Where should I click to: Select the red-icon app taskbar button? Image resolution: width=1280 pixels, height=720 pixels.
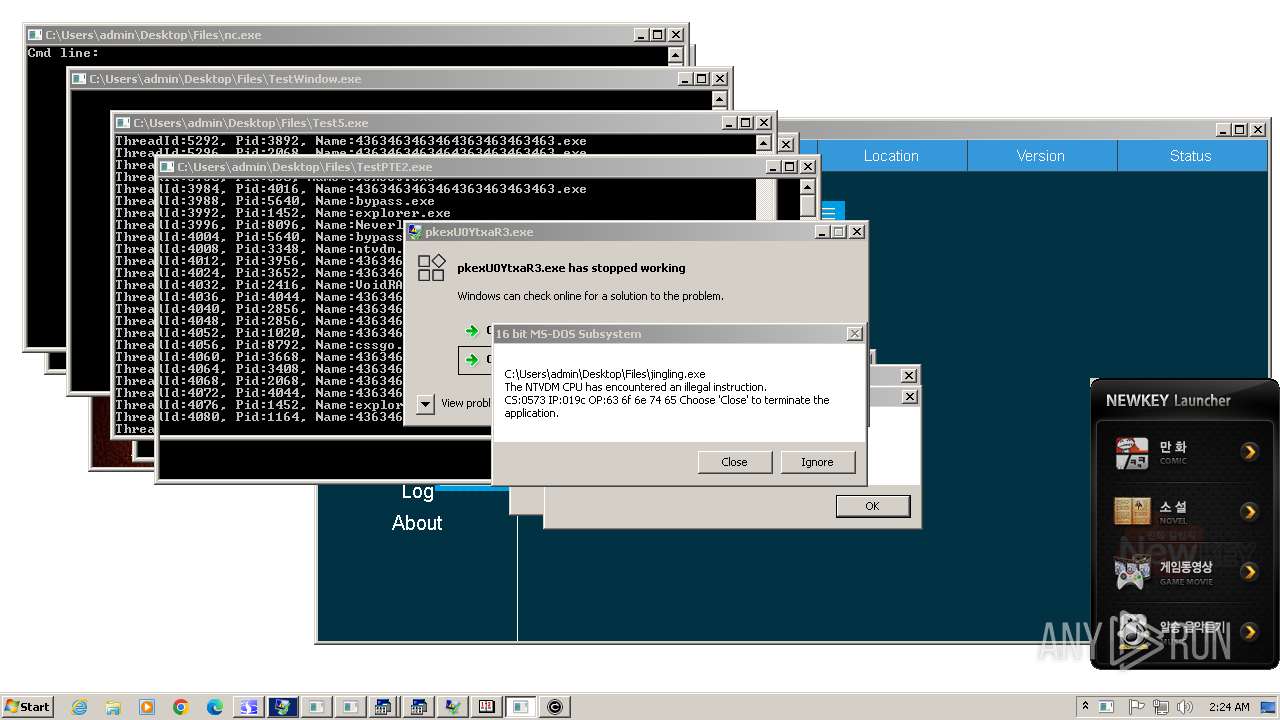tap(487, 707)
